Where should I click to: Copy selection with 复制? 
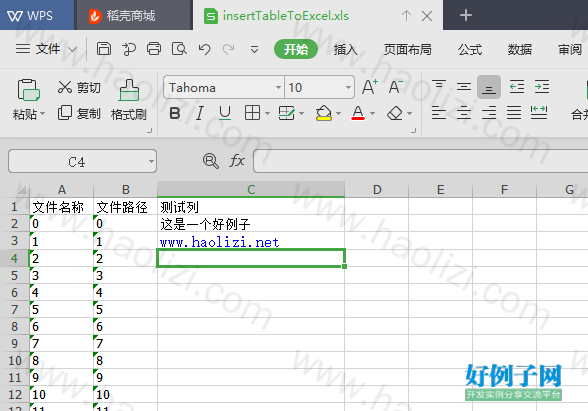point(79,113)
